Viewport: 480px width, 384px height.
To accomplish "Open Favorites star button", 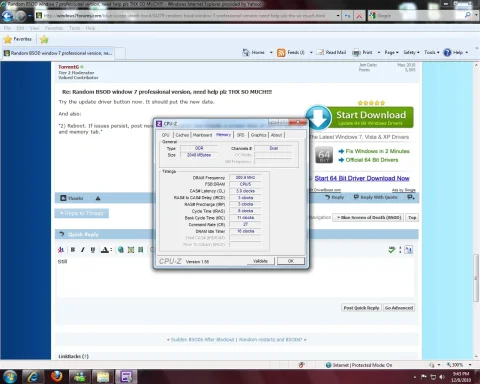I will 18,39.
